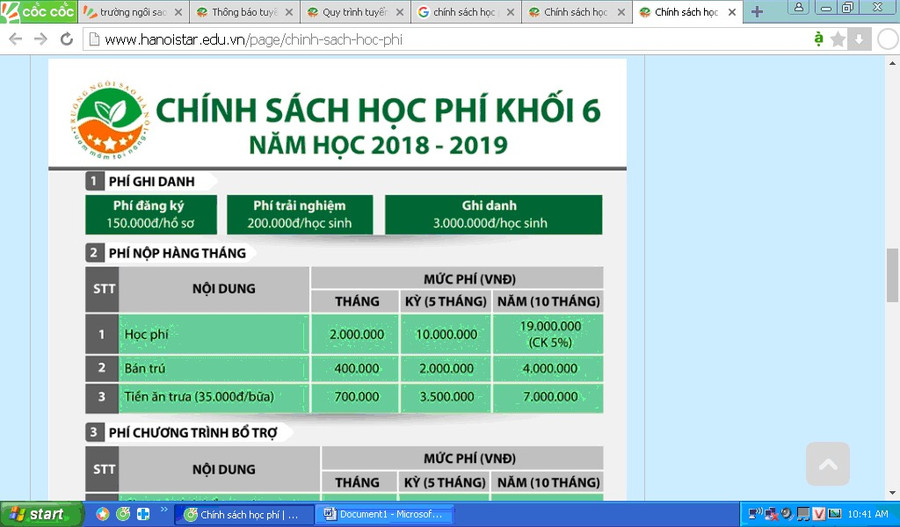The width and height of the screenshot is (900, 527).
Task: Toggle Vietnamese typing 'à' icon in address bar
Action: [818, 39]
